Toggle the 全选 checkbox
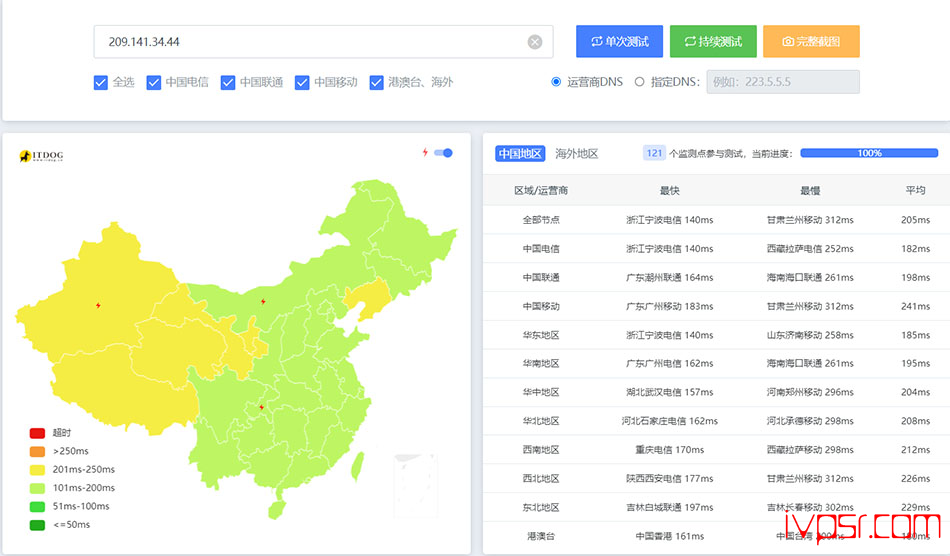Viewport: 950px width, 556px height. tap(101, 82)
